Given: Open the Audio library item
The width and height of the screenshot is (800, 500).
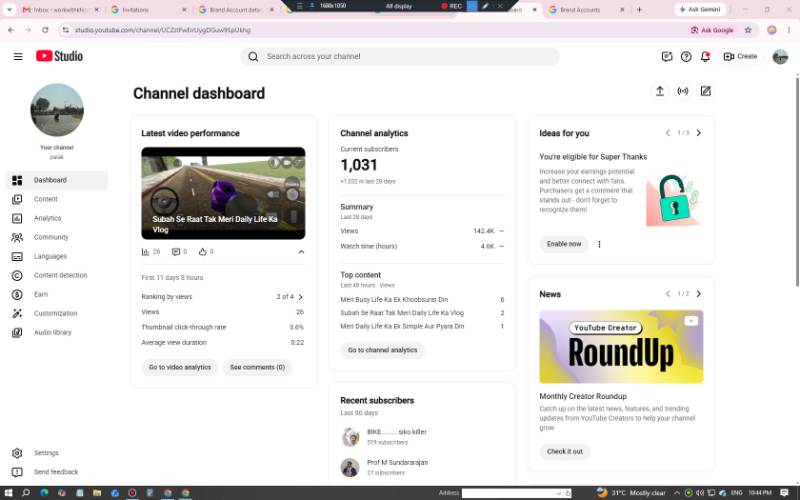Looking at the screenshot, I should 57,332.
